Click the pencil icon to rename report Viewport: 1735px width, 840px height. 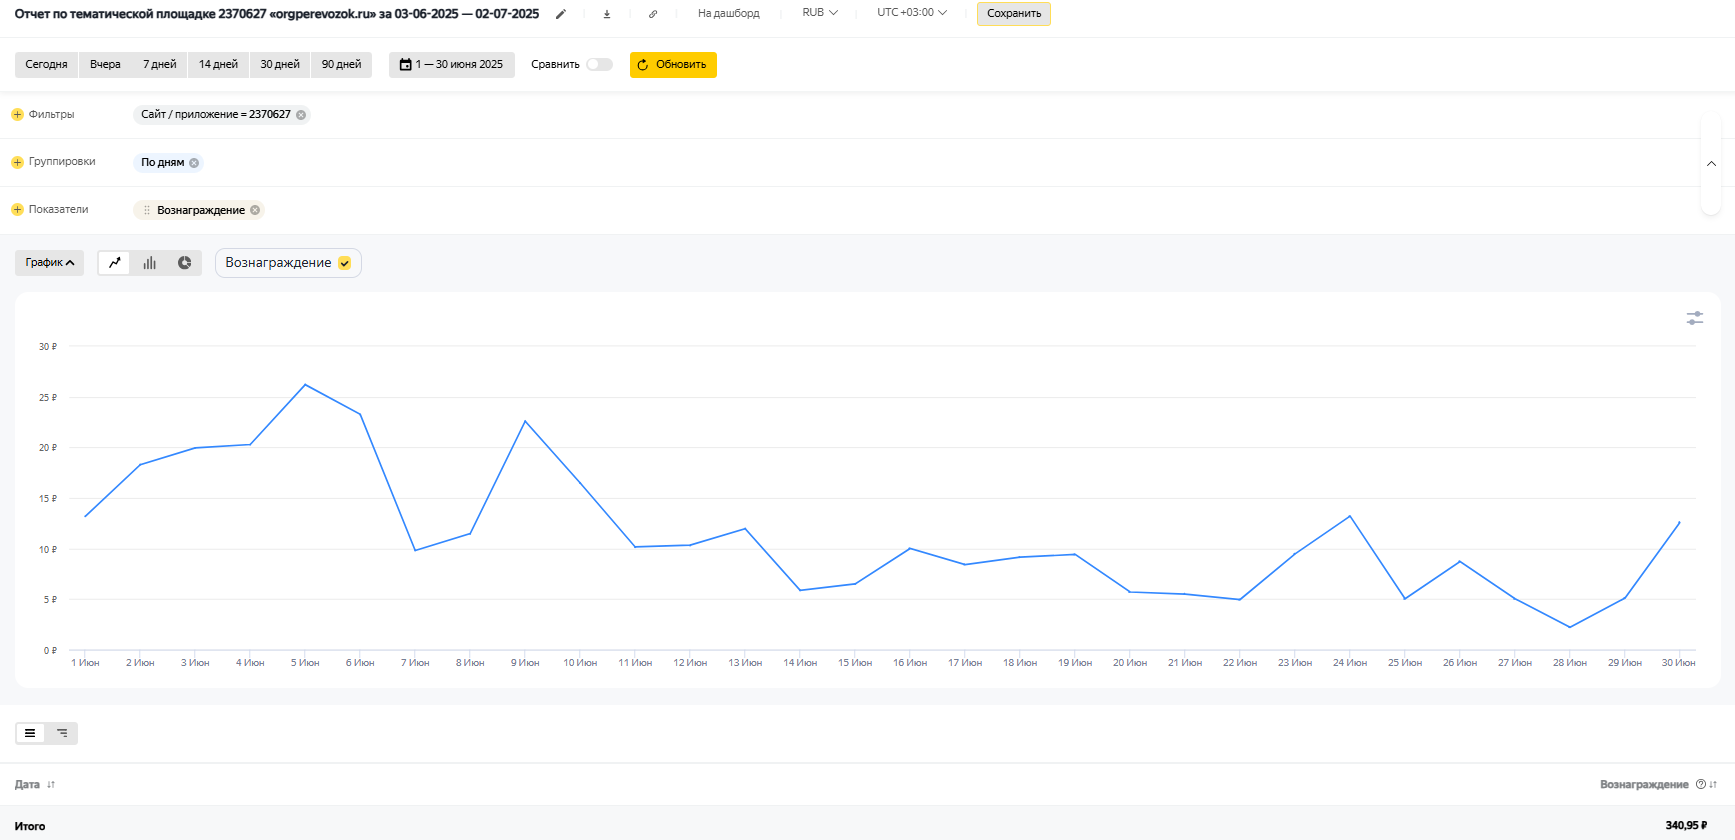pyautogui.click(x=561, y=14)
